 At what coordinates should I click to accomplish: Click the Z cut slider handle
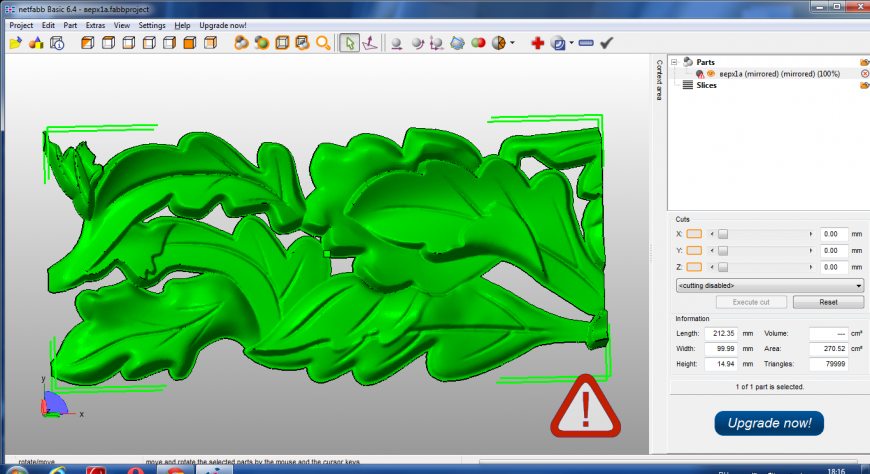click(723, 267)
